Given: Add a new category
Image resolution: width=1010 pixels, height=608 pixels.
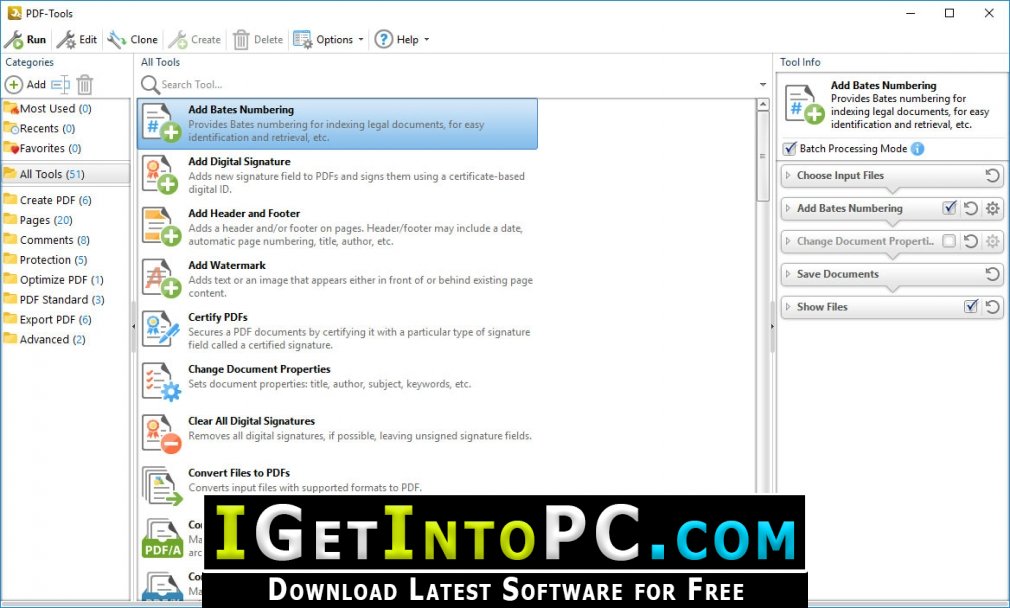Looking at the screenshot, I should coord(26,84).
